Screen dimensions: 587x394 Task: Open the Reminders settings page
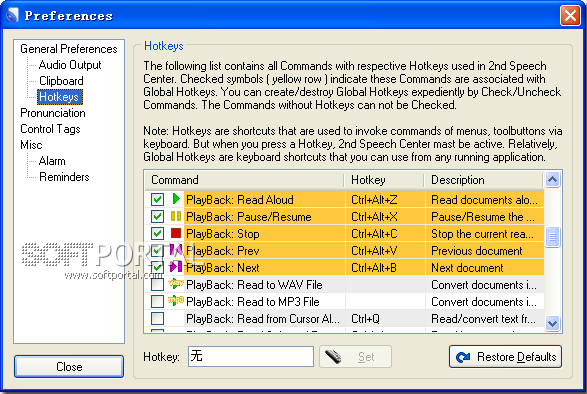click(x=64, y=177)
